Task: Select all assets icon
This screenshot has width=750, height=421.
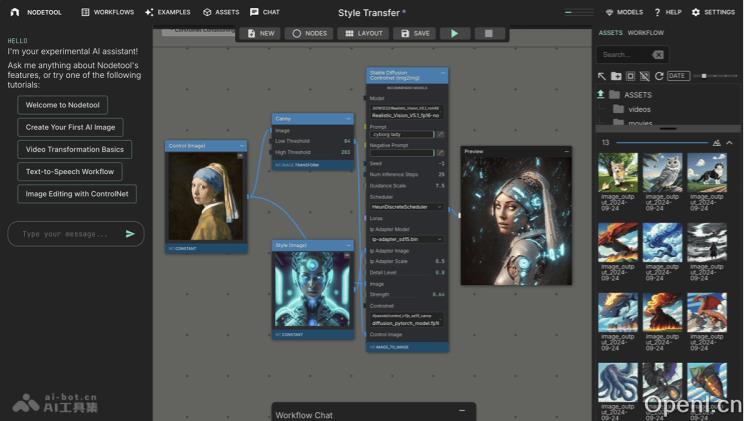Action: tap(630, 76)
